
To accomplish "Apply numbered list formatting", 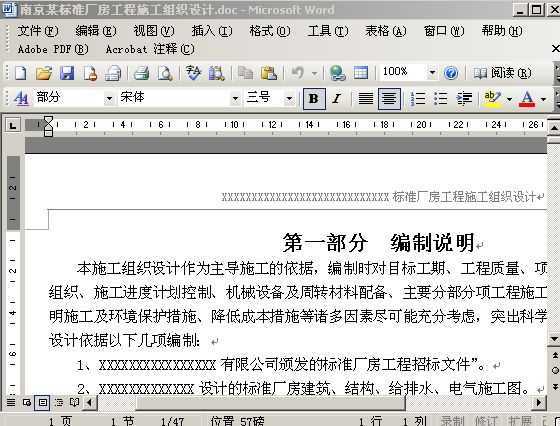I will point(418,98).
